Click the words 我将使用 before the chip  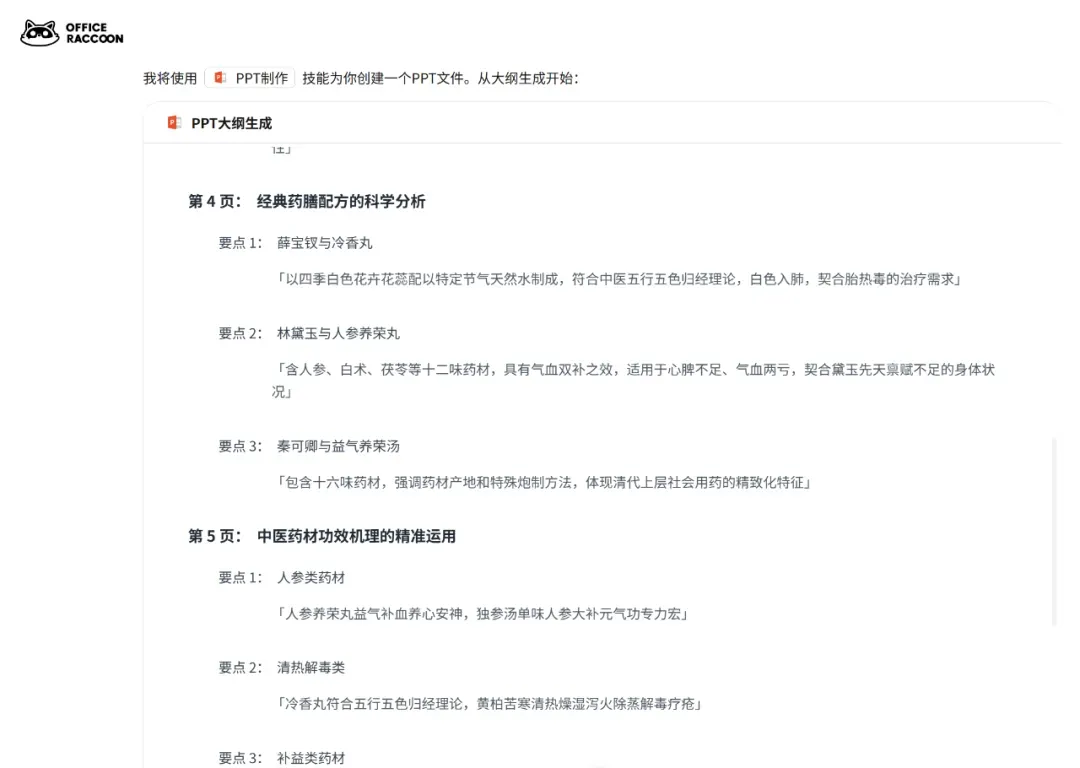click(170, 79)
